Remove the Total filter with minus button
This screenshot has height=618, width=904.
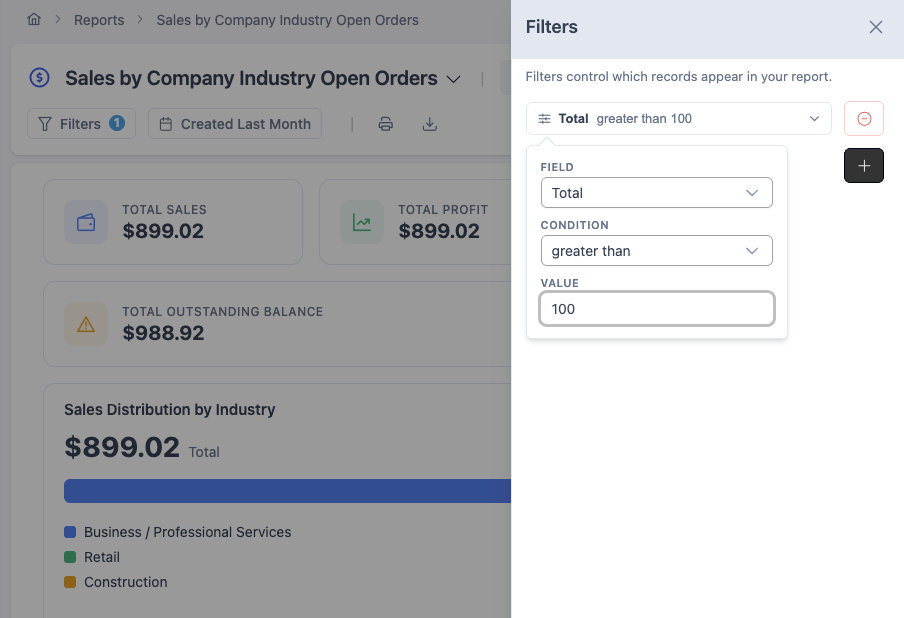[864, 119]
